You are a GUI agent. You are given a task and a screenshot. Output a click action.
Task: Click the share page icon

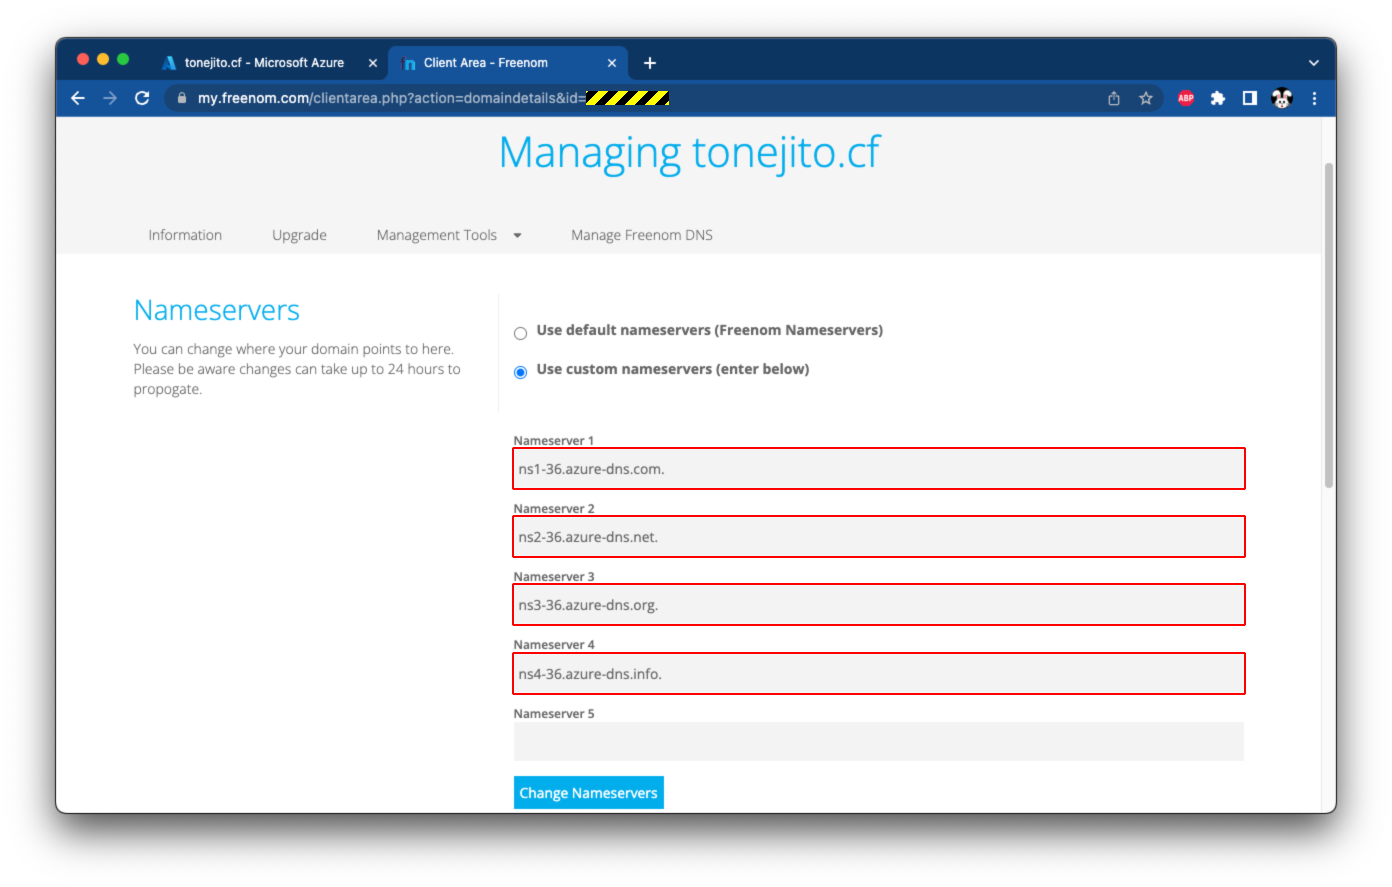point(1114,98)
